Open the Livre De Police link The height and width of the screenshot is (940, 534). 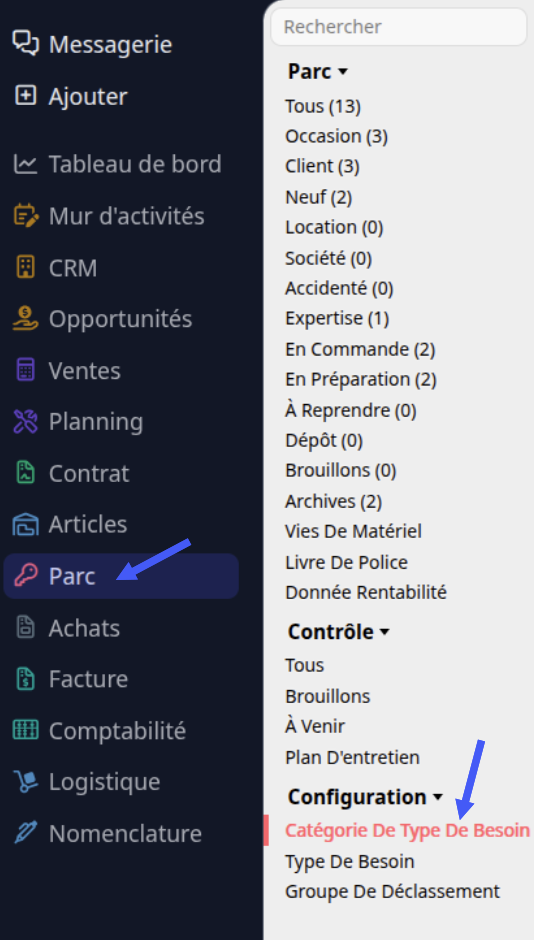[x=346, y=562]
